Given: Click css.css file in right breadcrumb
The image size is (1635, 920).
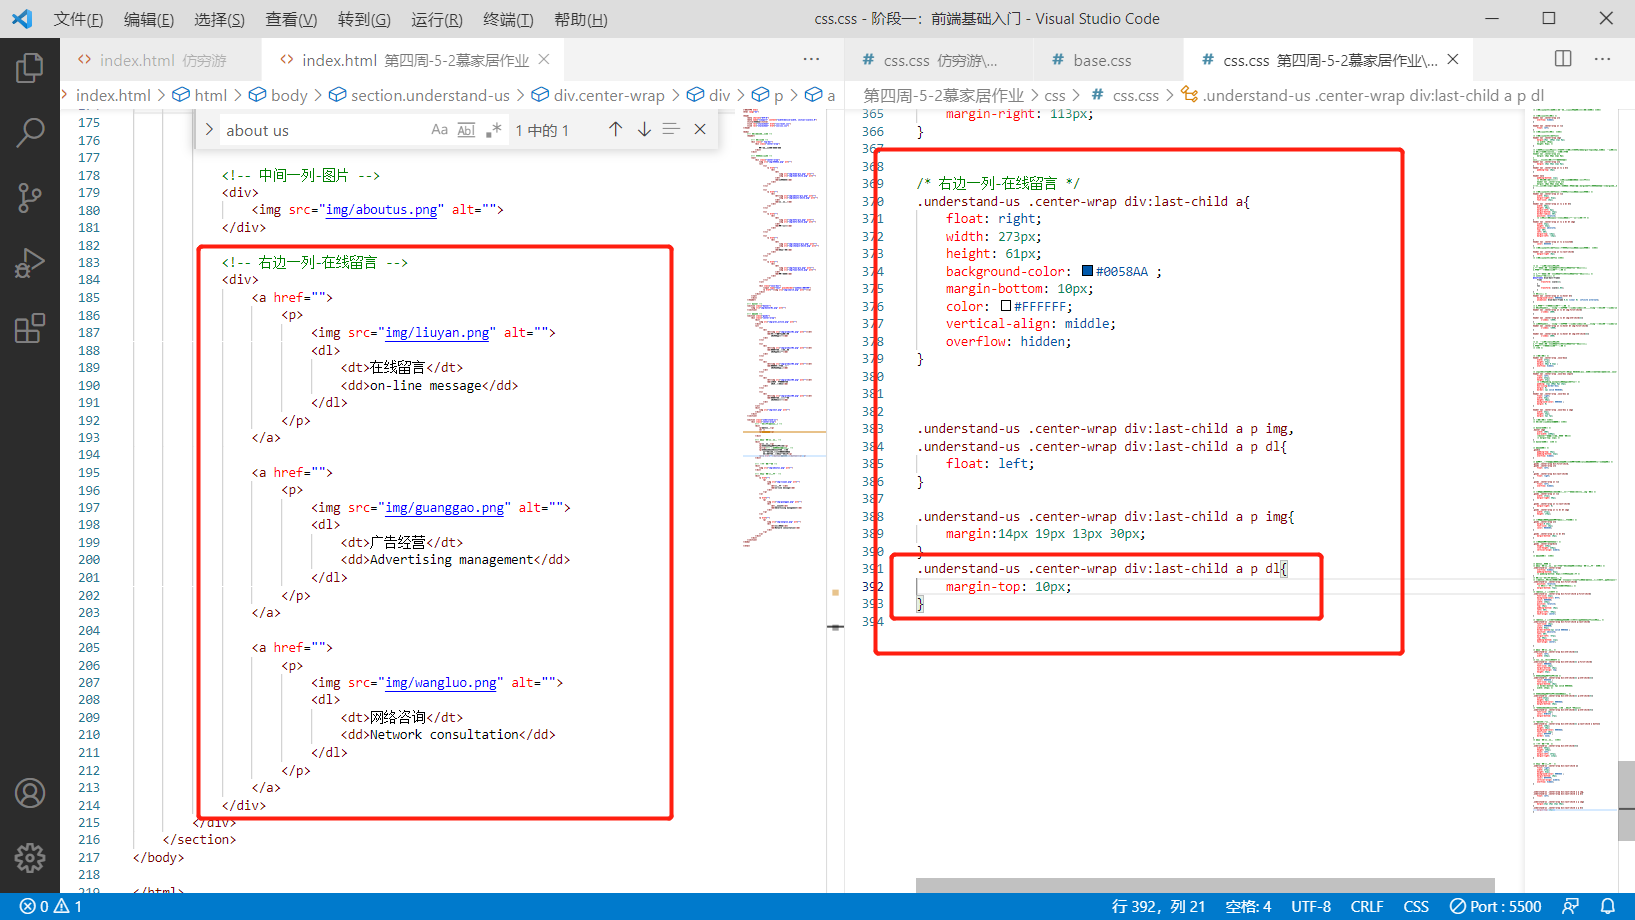Looking at the screenshot, I should [1135, 95].
